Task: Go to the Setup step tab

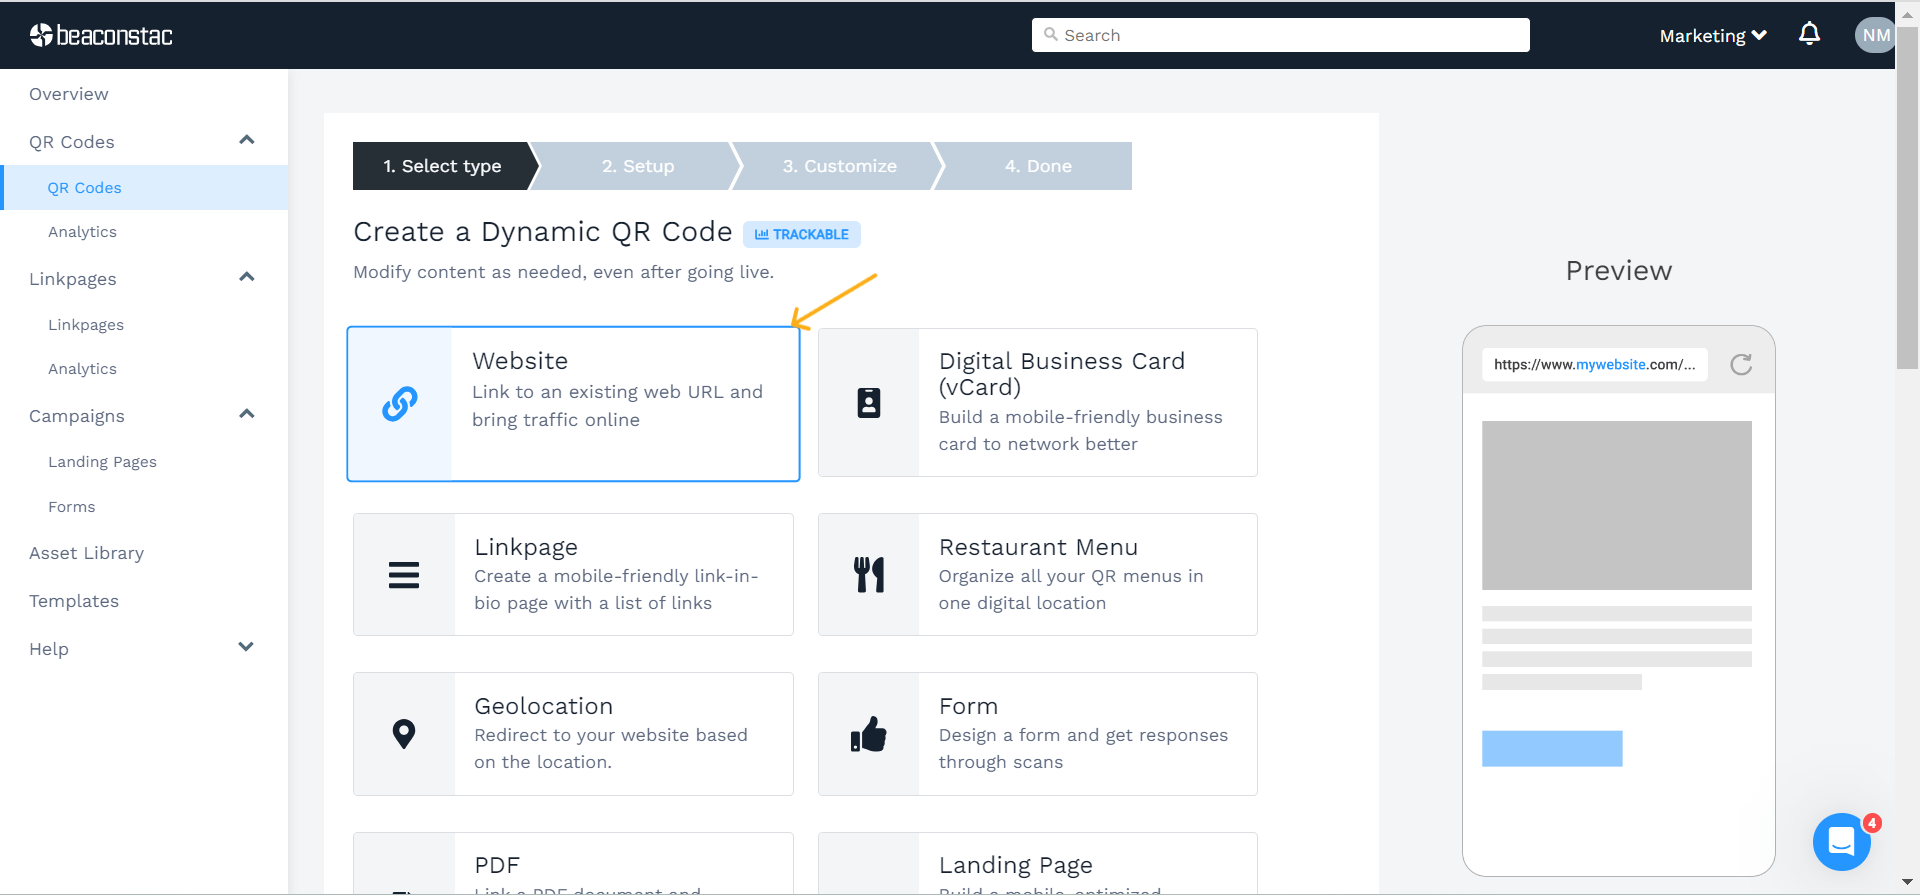Action: click(x=638, y=166)
